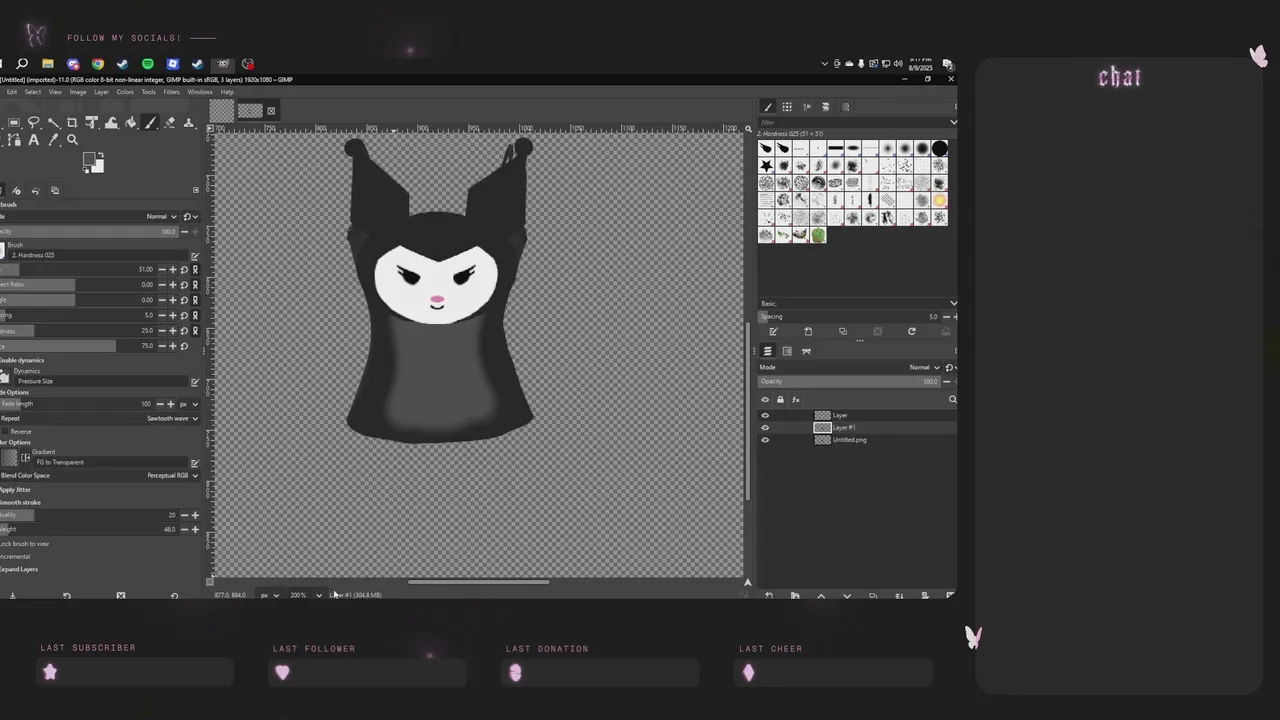This screenshot has height=720, width=1280.
Task: Select the Zoom magnifier tool
Action: (x=72, y=140)
